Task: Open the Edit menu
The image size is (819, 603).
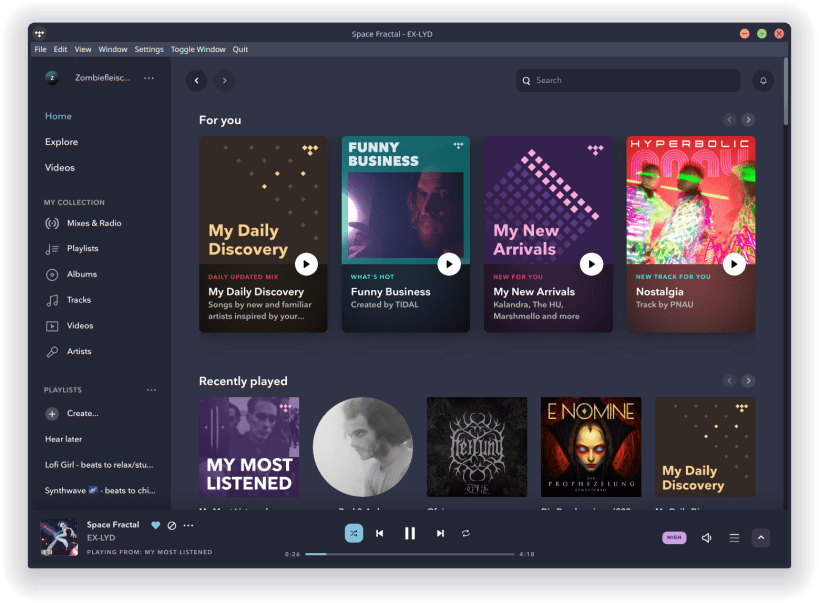Action: tap(60, 49)
